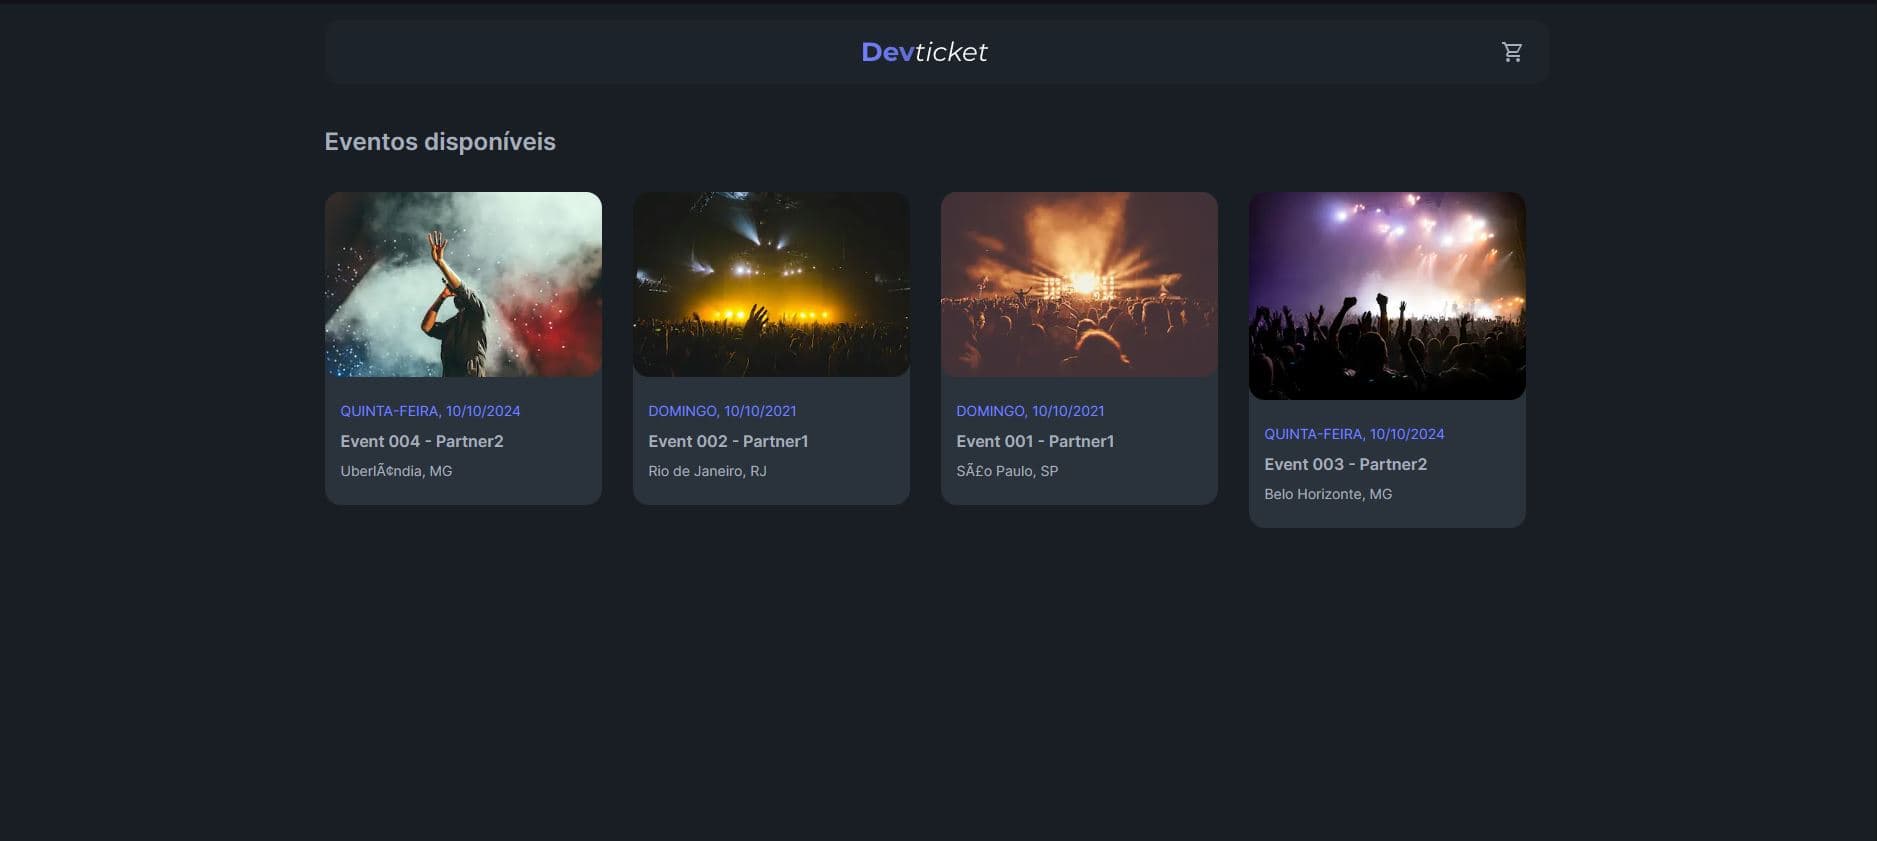Screen dimensions: 1877x841
Task: Click the Eventos disponíveis heading
Action: (x=440, y=142)
